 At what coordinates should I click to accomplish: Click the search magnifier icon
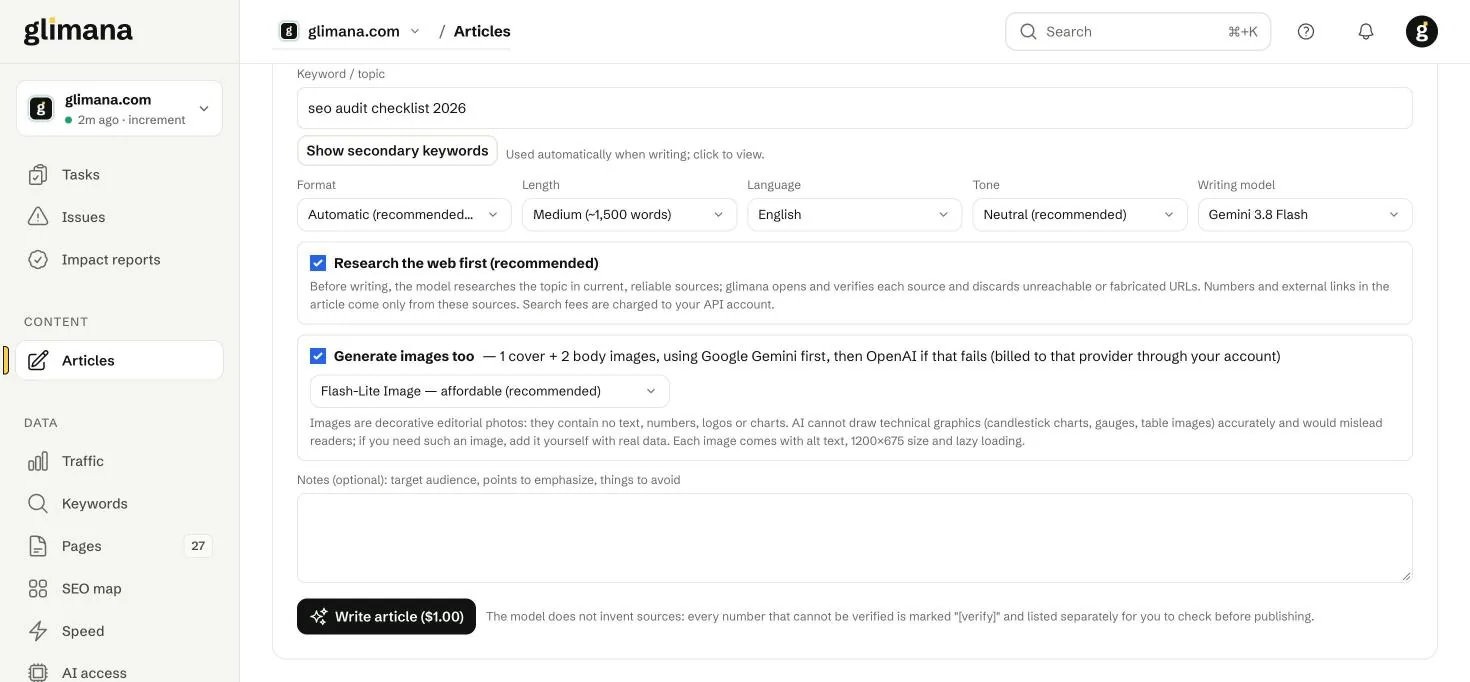(1028, 31)
